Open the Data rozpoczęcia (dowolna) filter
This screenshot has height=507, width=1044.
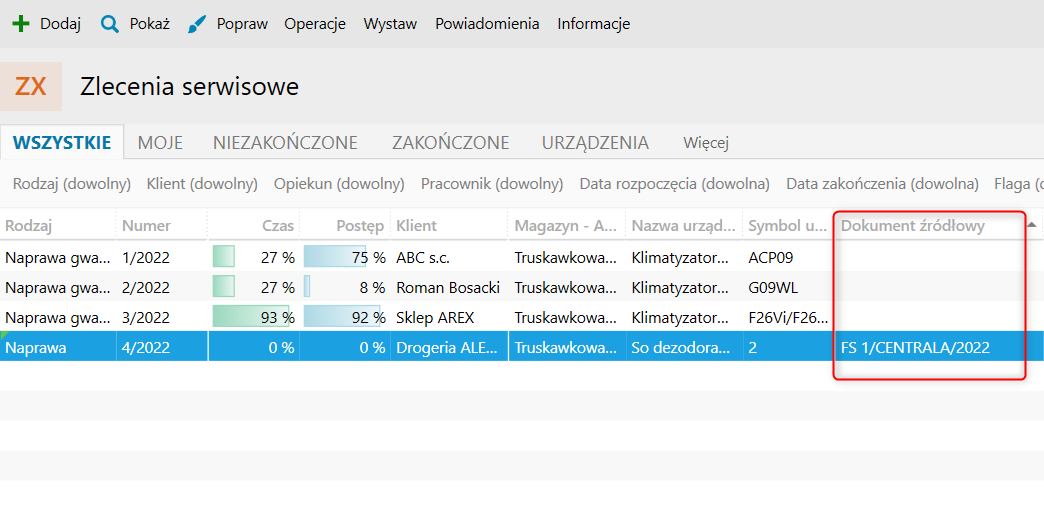tap(675, 184)
